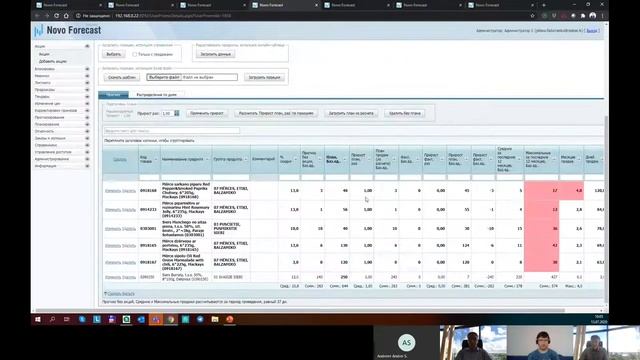The width and height of the screenshot is (640, 360).
Task: Open Task View on the taskbar
Action: click(67, 320)
